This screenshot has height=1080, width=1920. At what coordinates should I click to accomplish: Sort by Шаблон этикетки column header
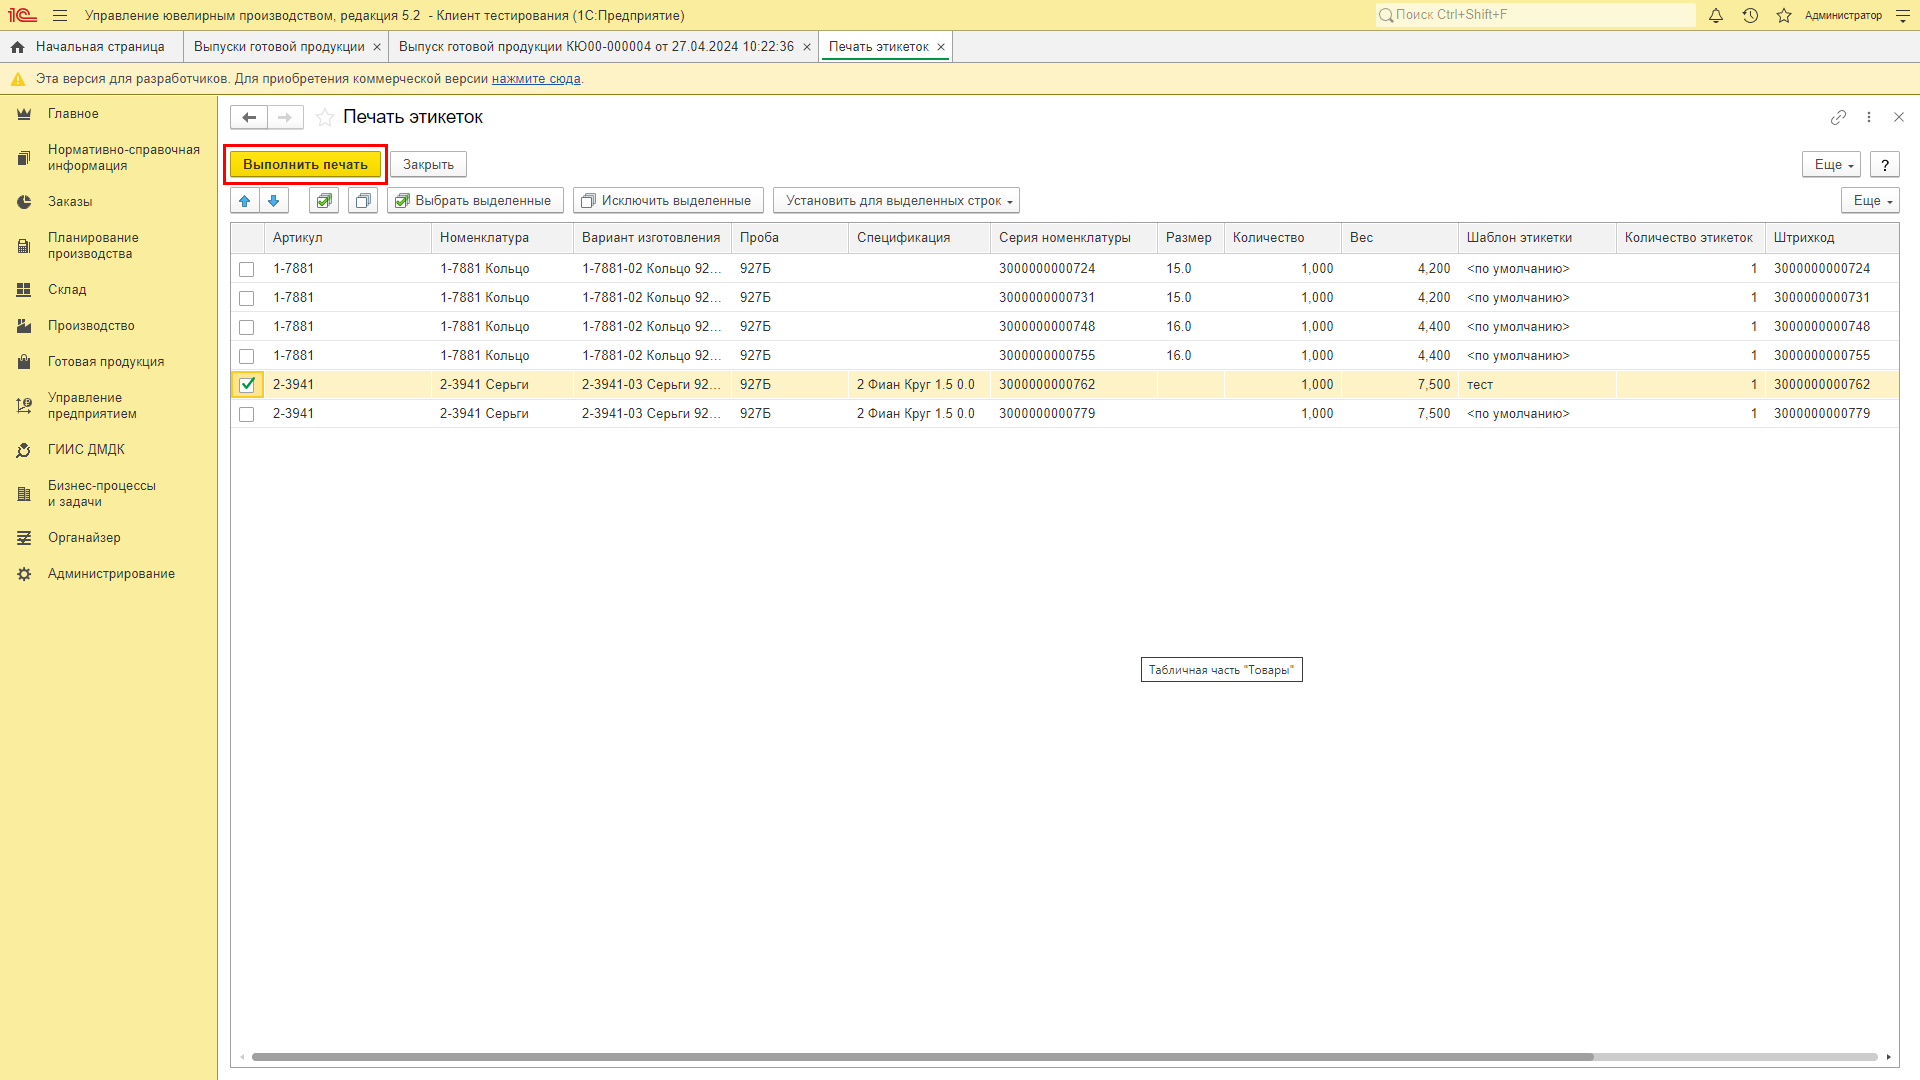click(x=1537, y=238)
